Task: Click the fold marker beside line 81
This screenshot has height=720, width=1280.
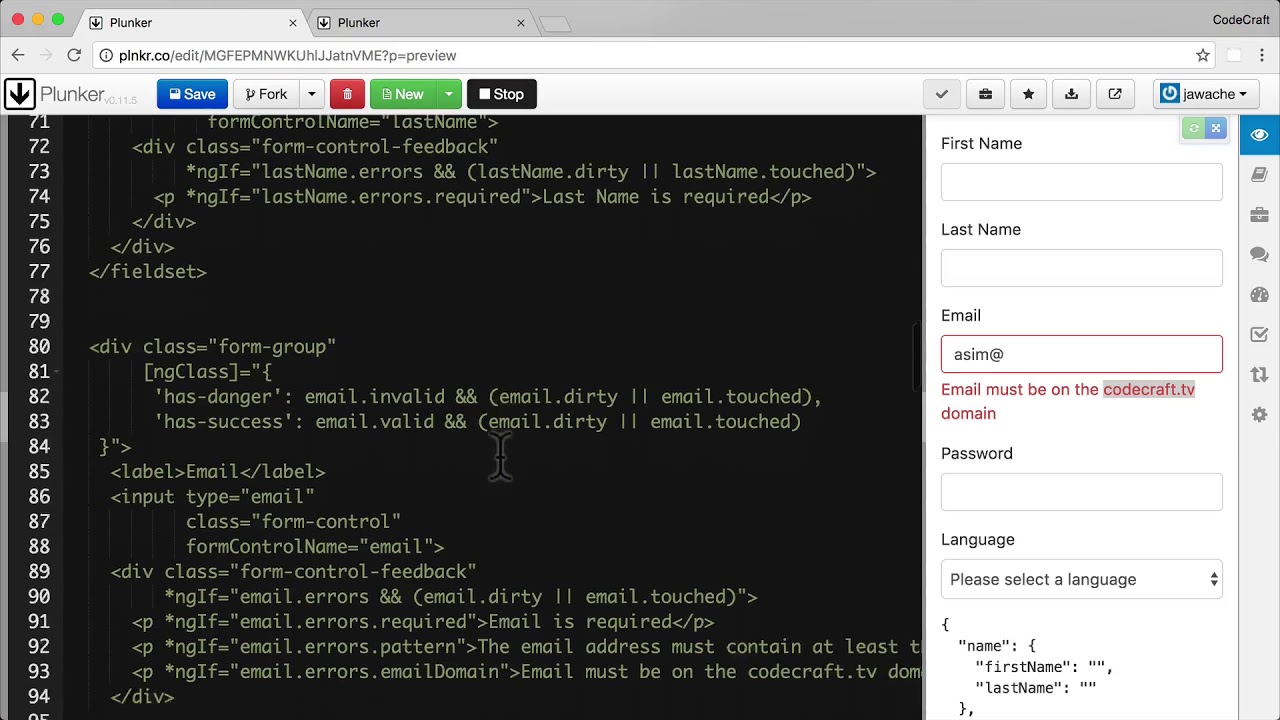Action: tap(57, 372)
